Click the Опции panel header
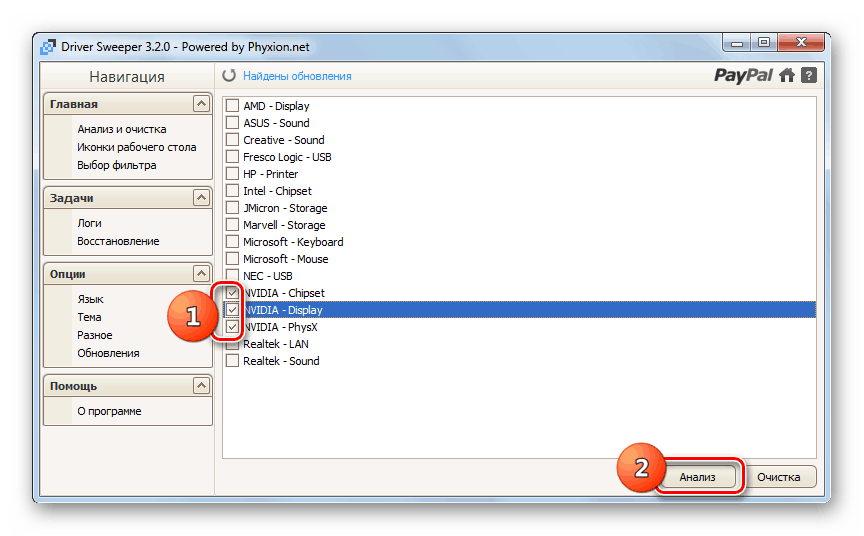Viewport: 864px width, 536px height. 128,273
